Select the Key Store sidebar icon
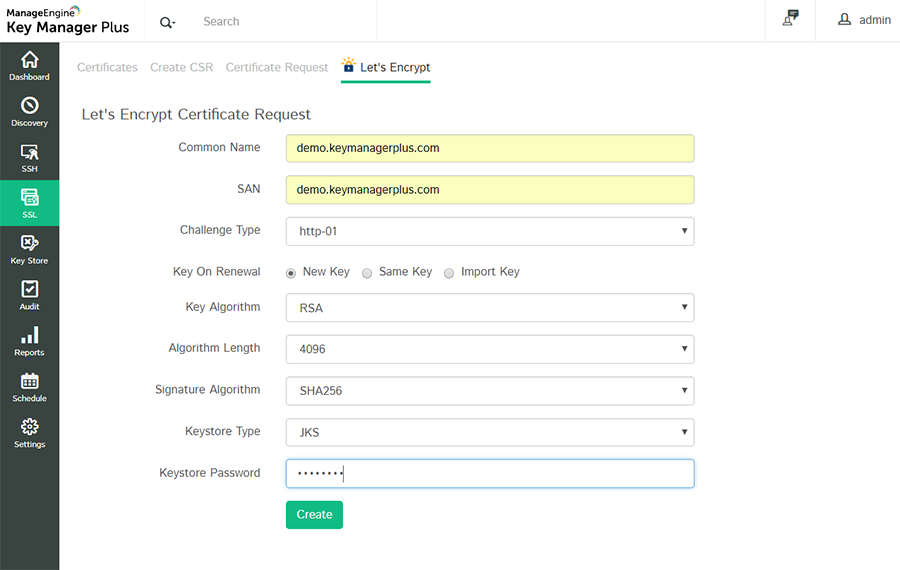Image resolution: width=900 pixels, height=570 pixels. click(x=29, y=249)
